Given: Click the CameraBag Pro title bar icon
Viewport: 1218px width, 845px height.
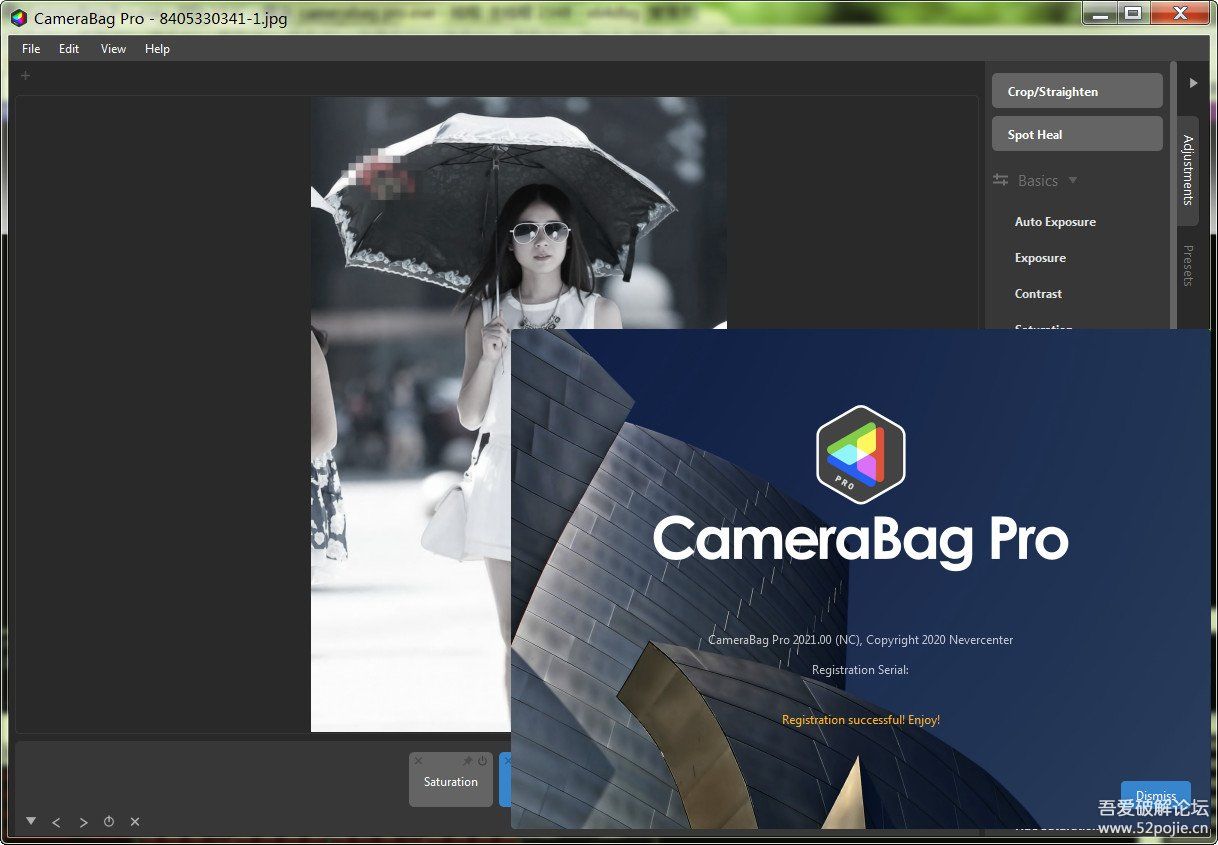Looking at the screenshot, I should coord(19,18).
